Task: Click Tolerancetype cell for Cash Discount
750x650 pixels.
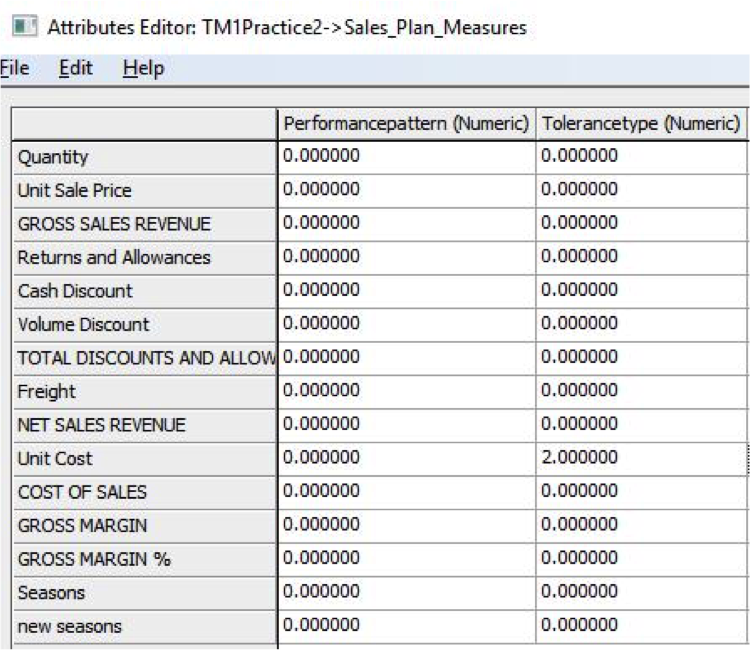Action: pos(640,291)
